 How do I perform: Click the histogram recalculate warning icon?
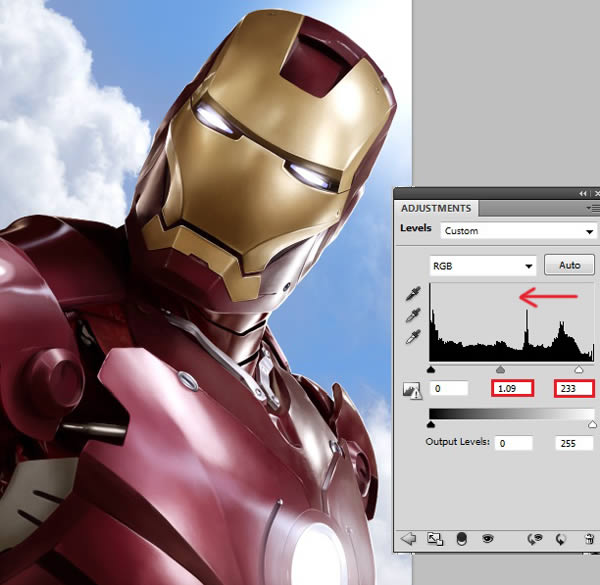[412, 391]
